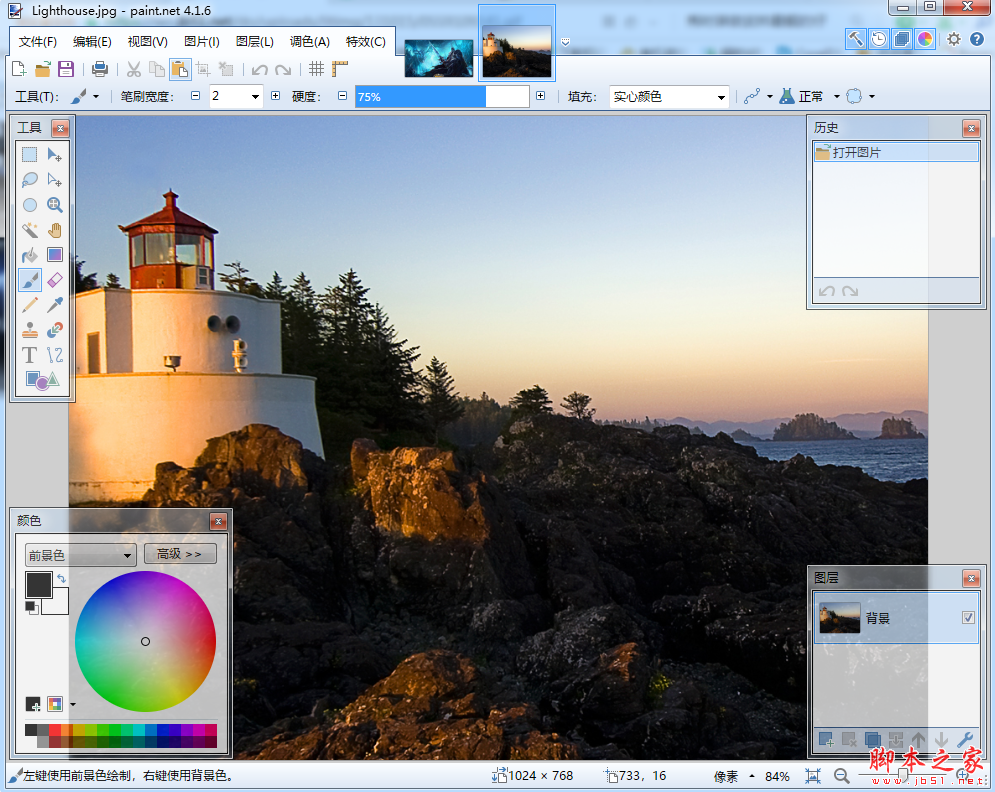Click the New file icon
995x792 pixels.
click(x=19, y=69)
